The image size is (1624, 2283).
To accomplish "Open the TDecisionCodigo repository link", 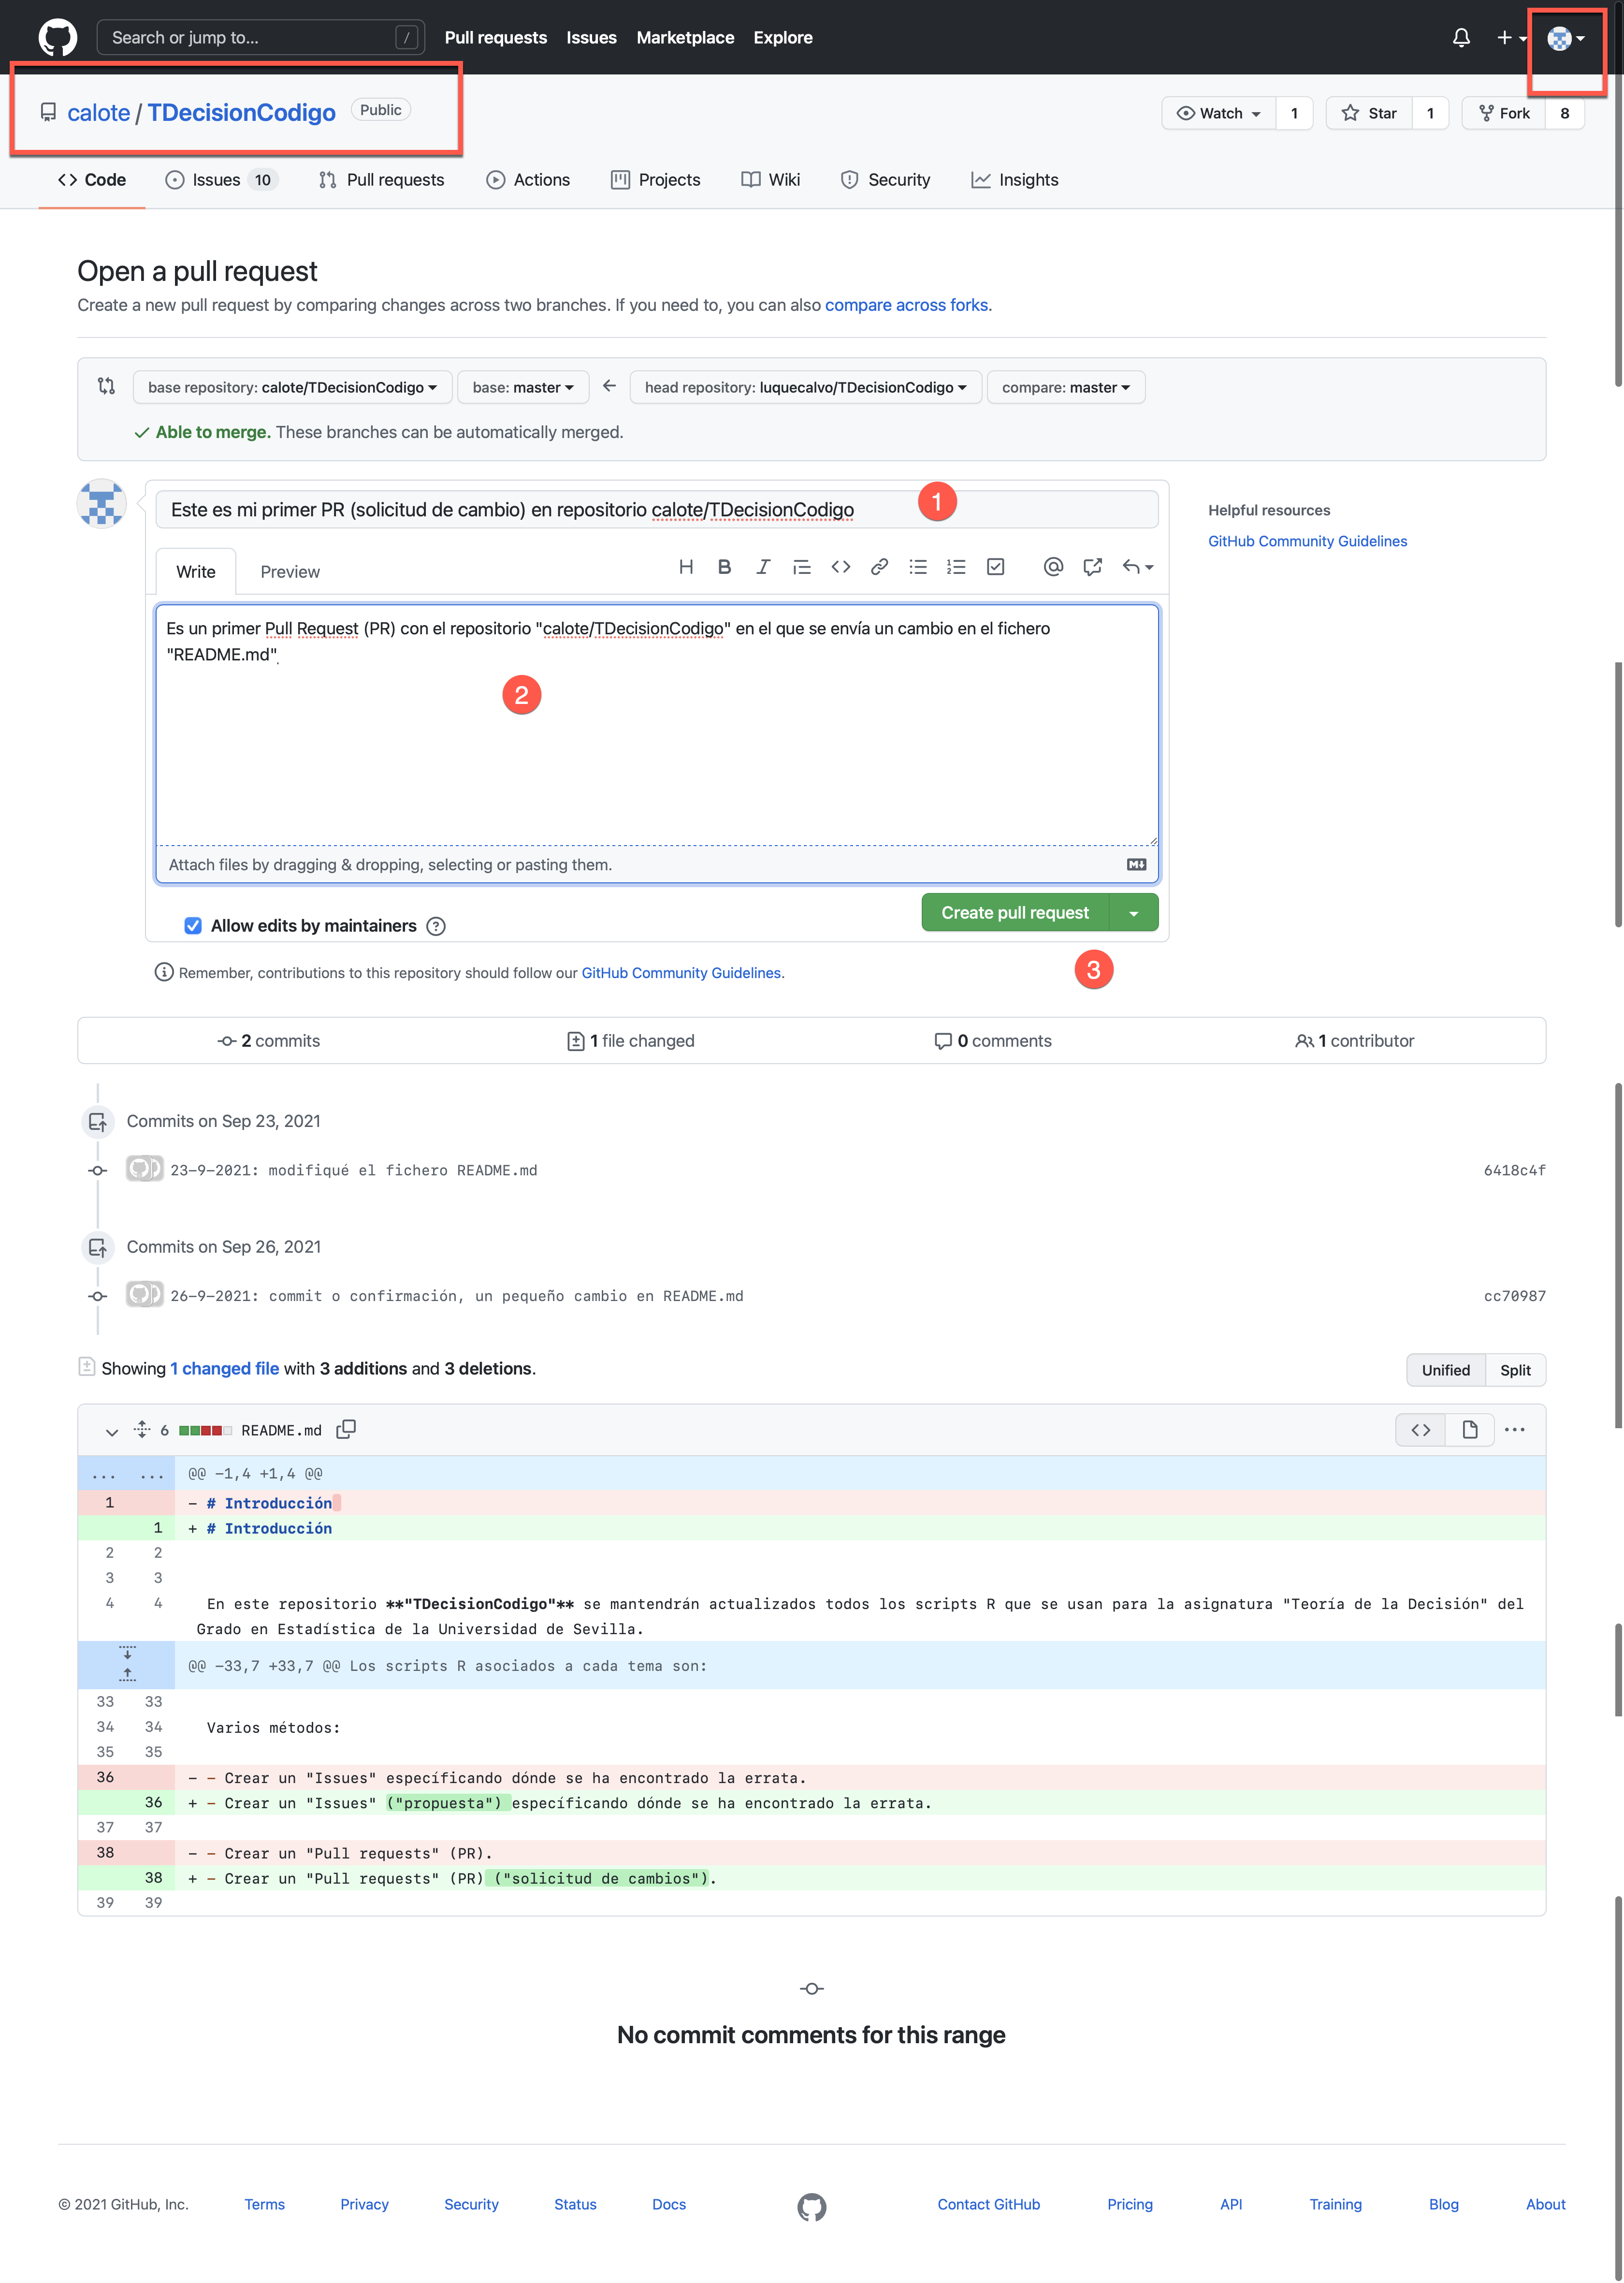I will pyautogui.click(x=241, y=112).
